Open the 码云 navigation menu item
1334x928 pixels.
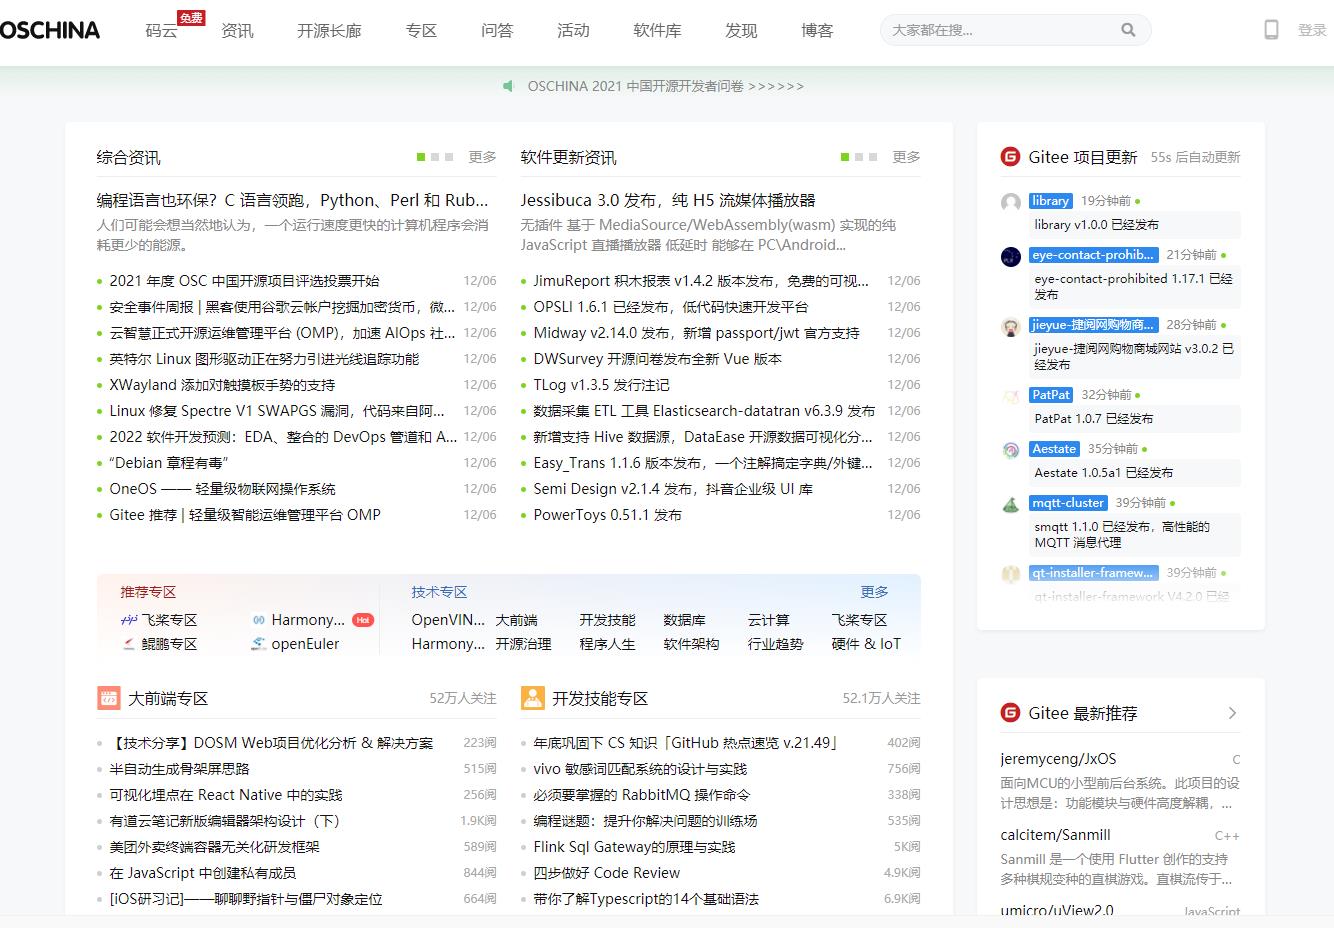(161, 31)
